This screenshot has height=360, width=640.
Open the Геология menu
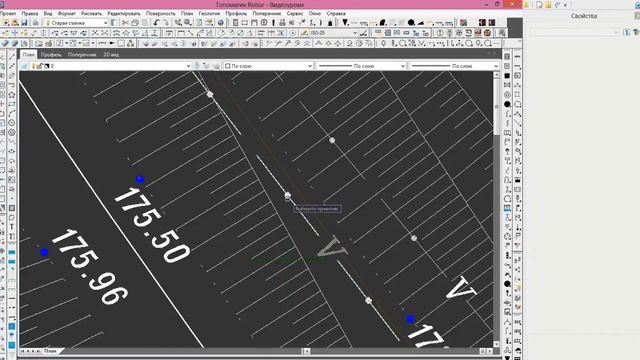pyautogui.click(x=209, y=13)
